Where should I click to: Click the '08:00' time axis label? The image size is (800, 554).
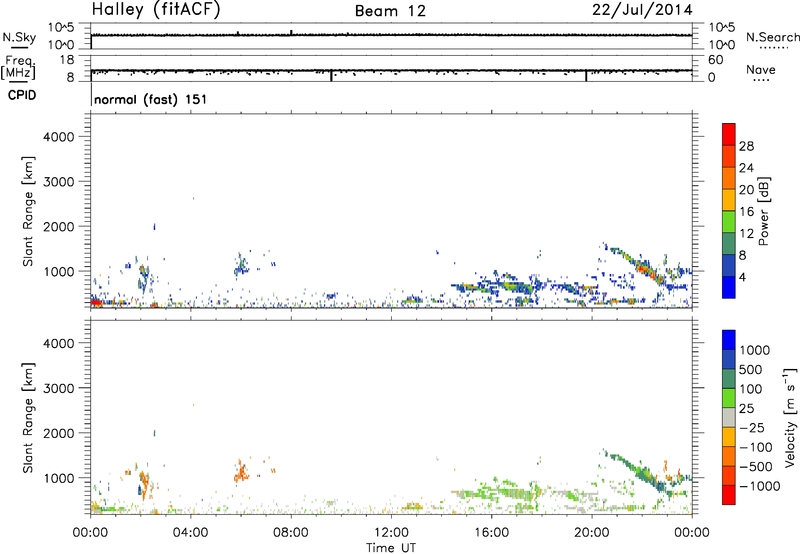[291, 533]
